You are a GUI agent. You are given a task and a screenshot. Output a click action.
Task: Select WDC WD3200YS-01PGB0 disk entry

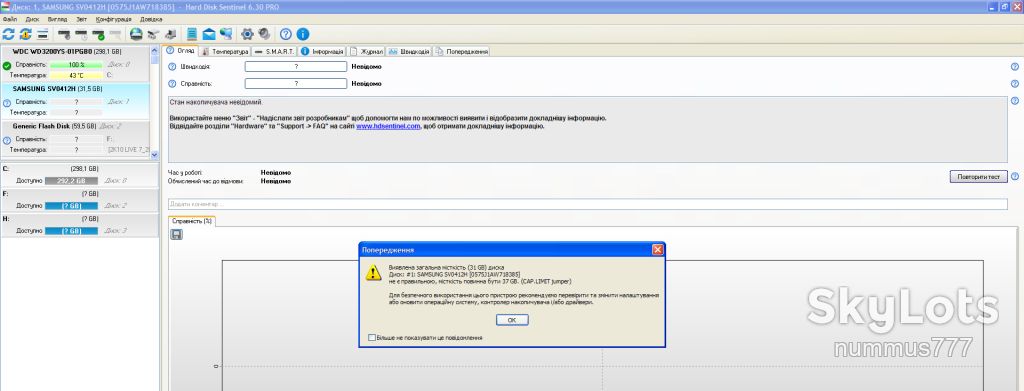pos(76,63)
